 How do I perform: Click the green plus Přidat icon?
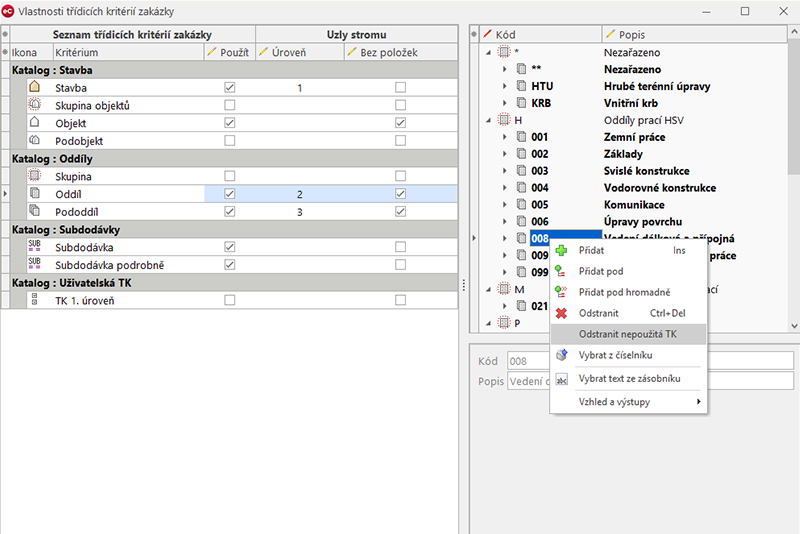[561, 250]
